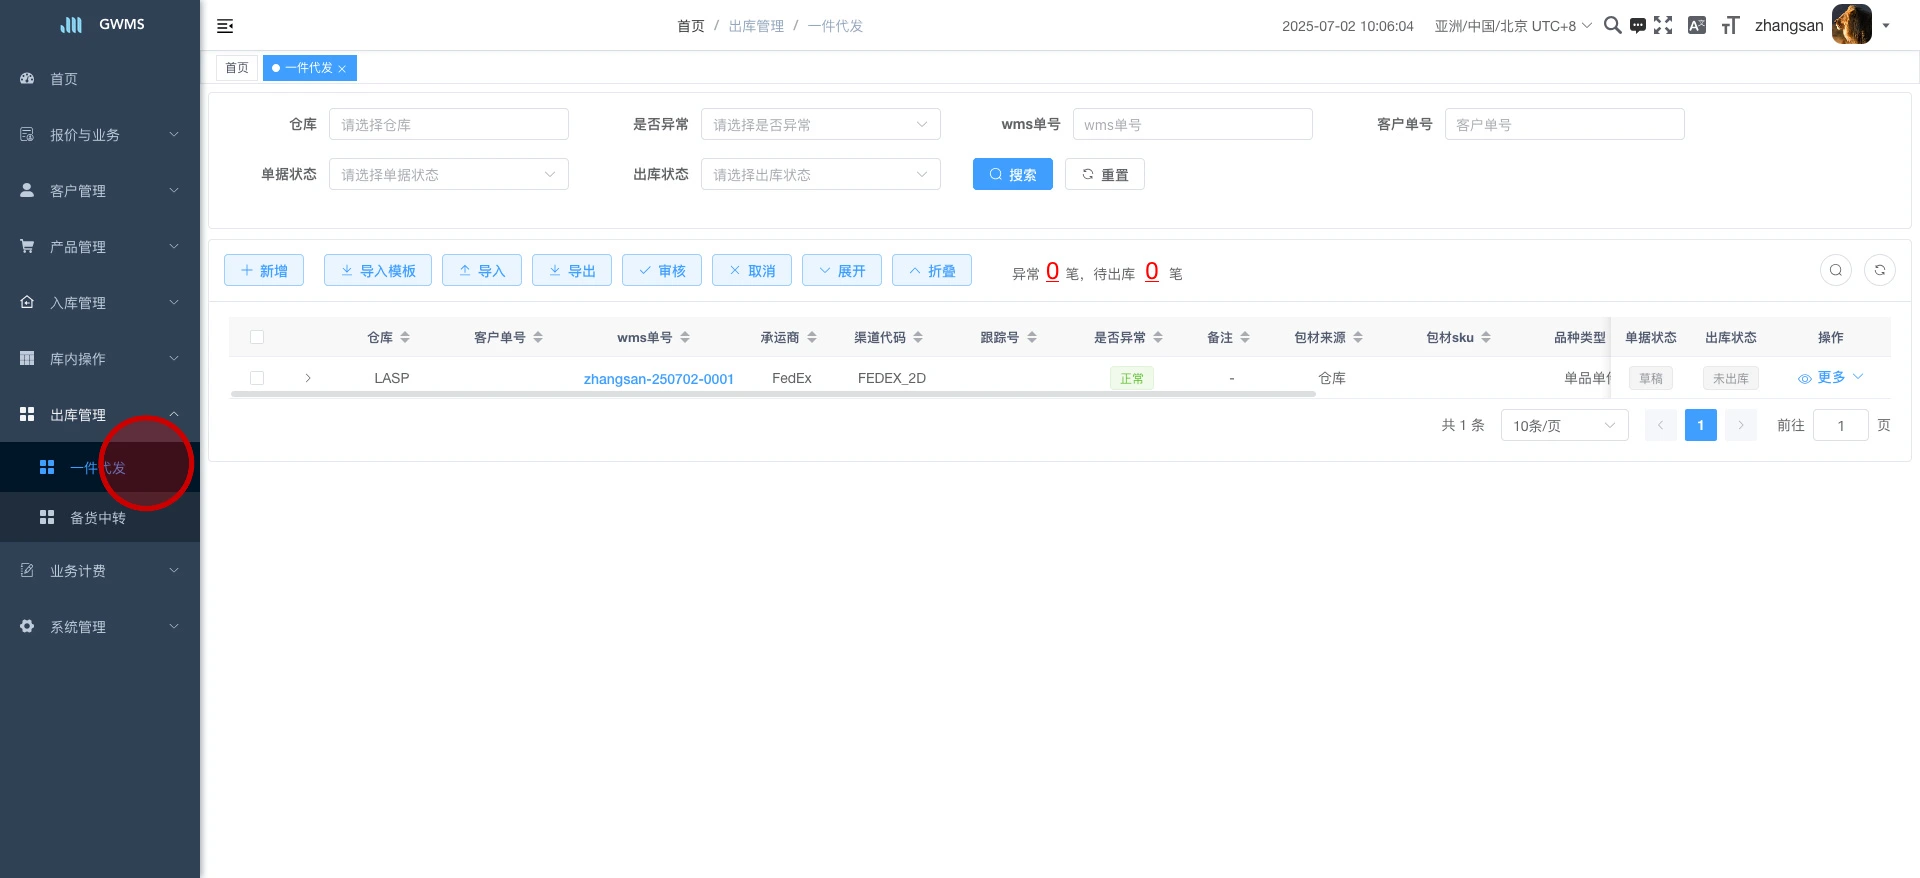Screen dimensions: 1920x878
Task: Select 备货中转 in sidebar
Action: pyautogui.click(x=98, y=518)
